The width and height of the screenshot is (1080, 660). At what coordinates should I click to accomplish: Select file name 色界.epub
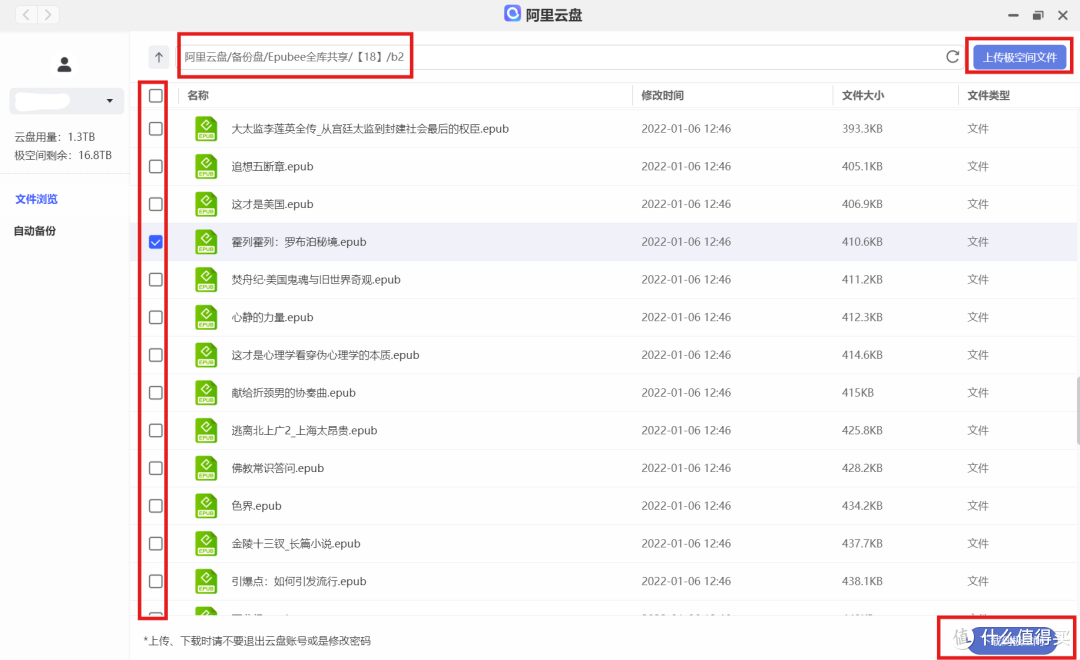(256, 506)
